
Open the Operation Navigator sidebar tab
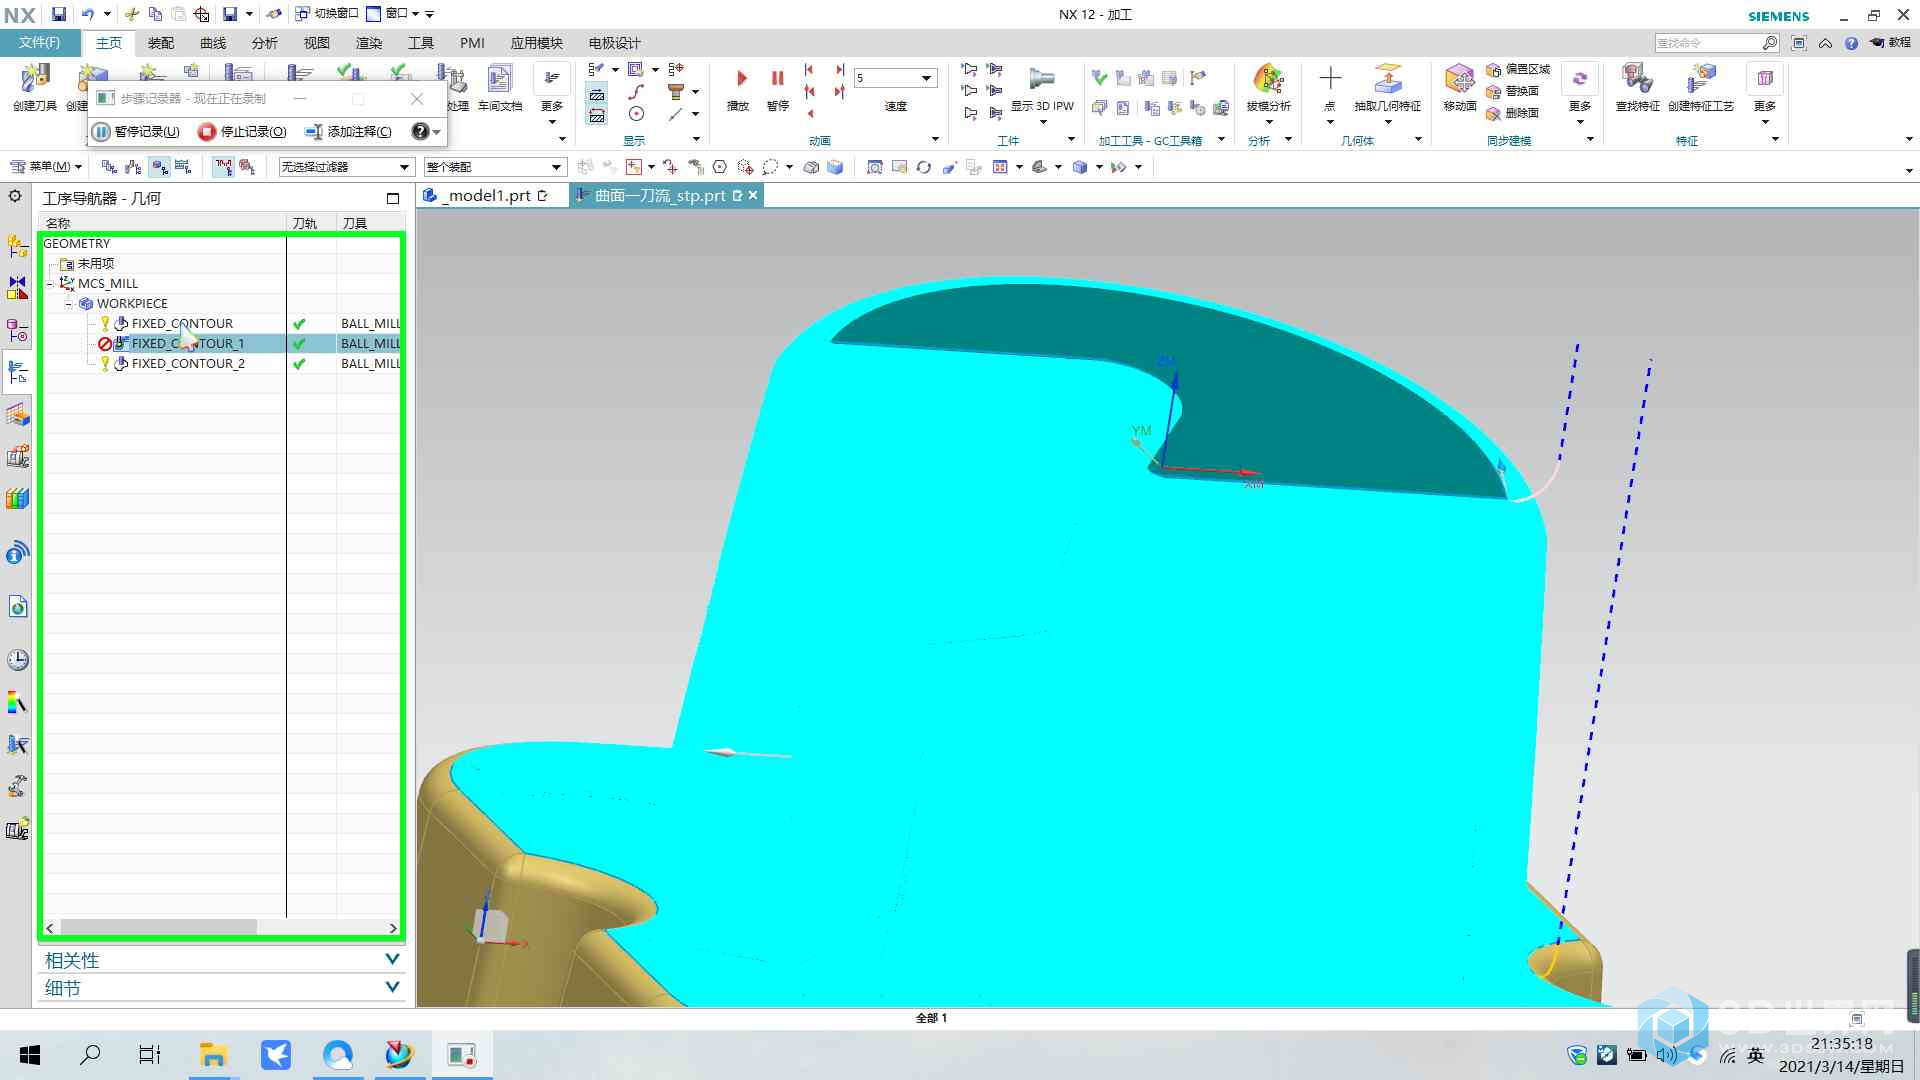(x=17, y=372)
